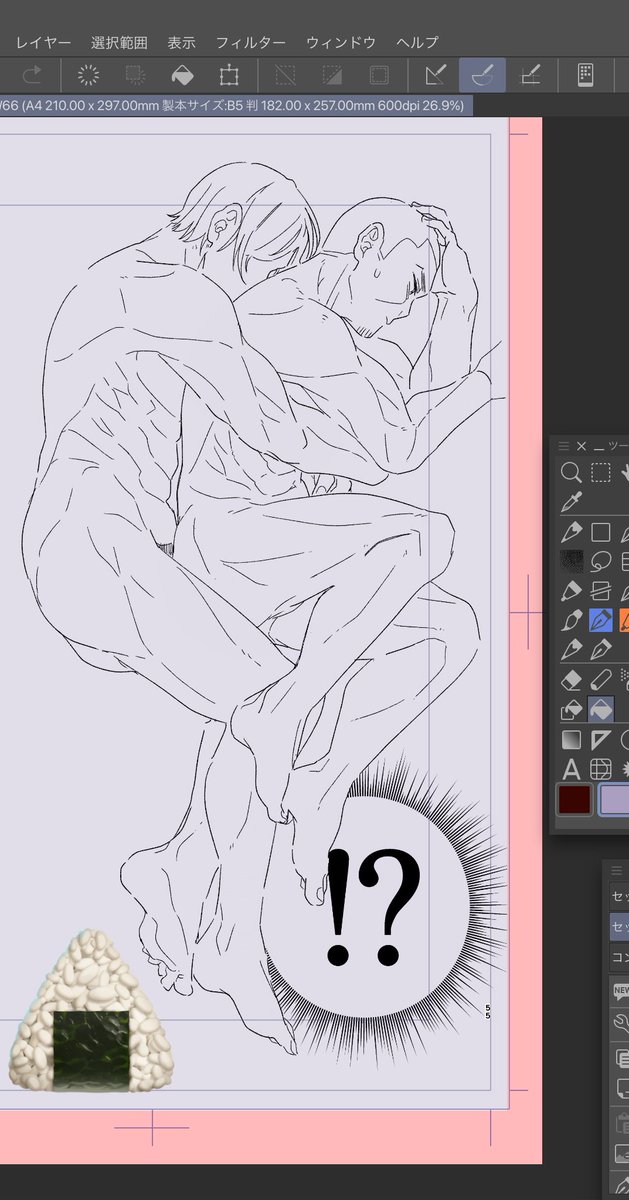Screen dimensions: 629x1200
Task: Select the highlighted セッ row in lower panel
Action: click(619, 927)
